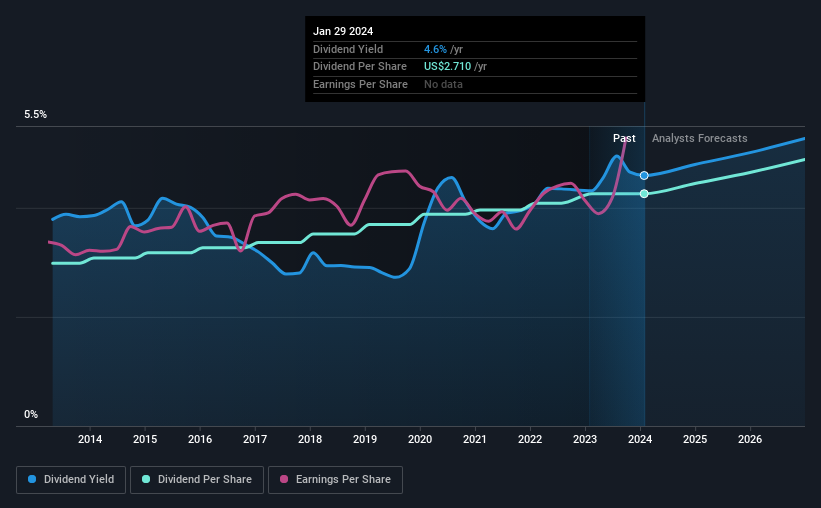Select the 2026 x-axis year label

tap(750, 439)
